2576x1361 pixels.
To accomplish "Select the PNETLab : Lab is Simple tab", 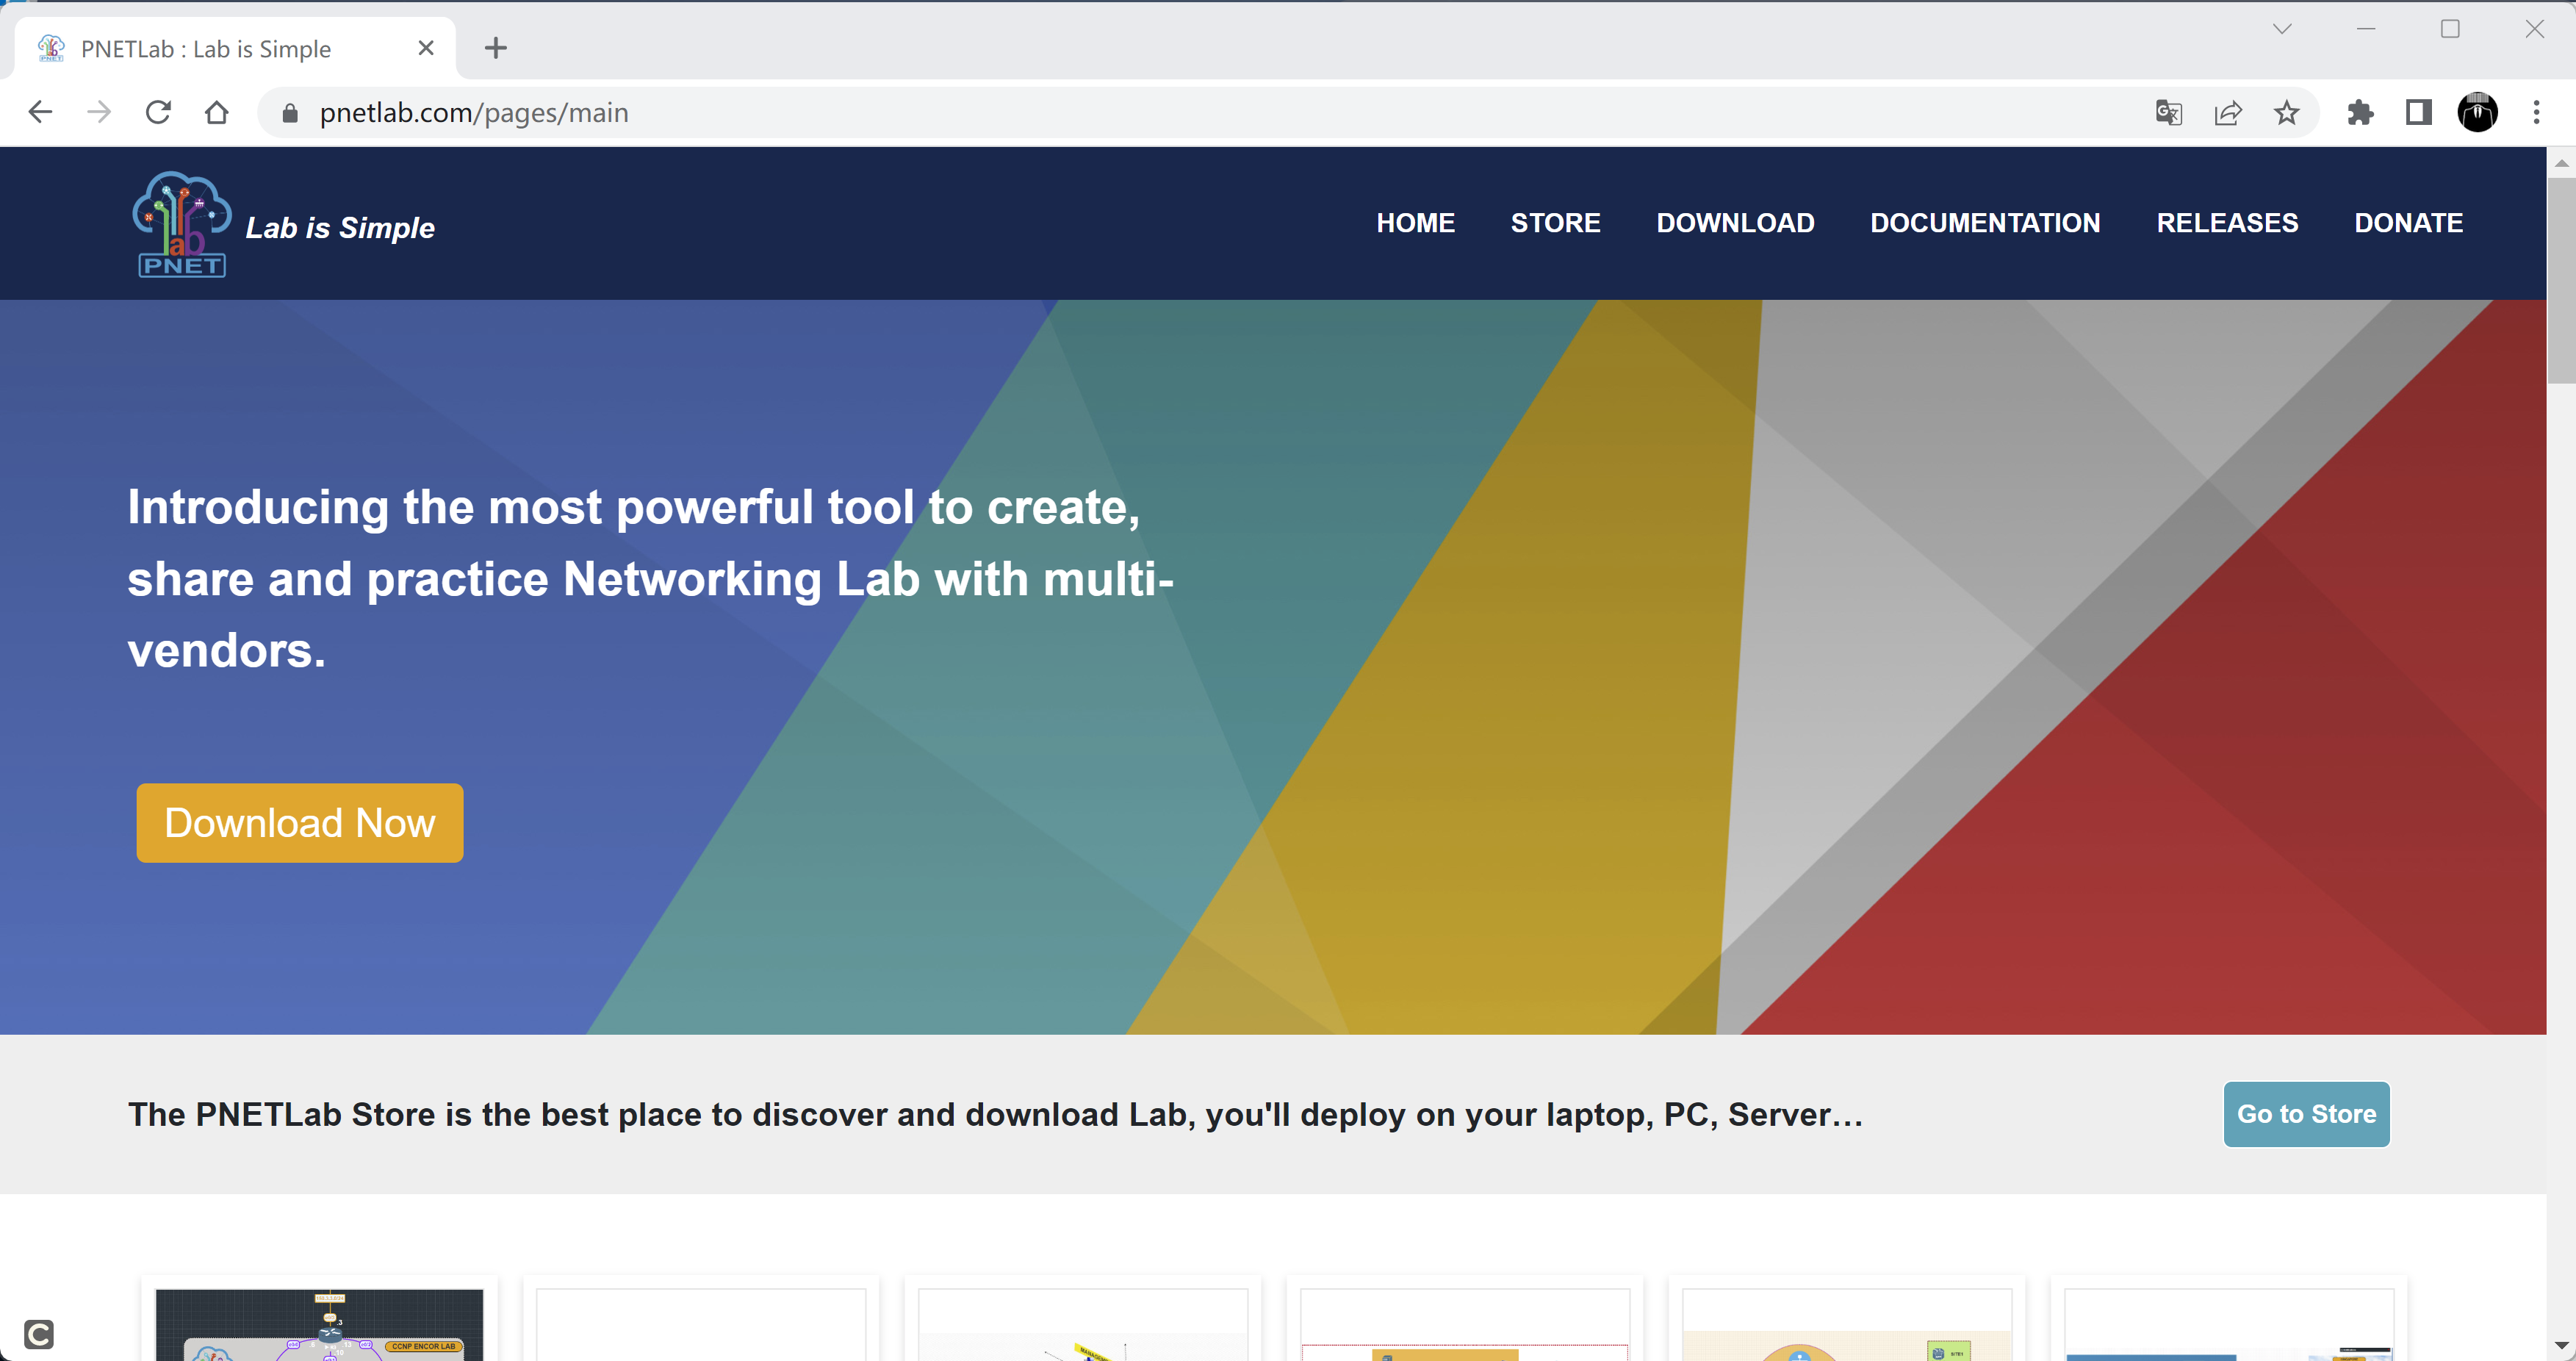I will (236, 48).
